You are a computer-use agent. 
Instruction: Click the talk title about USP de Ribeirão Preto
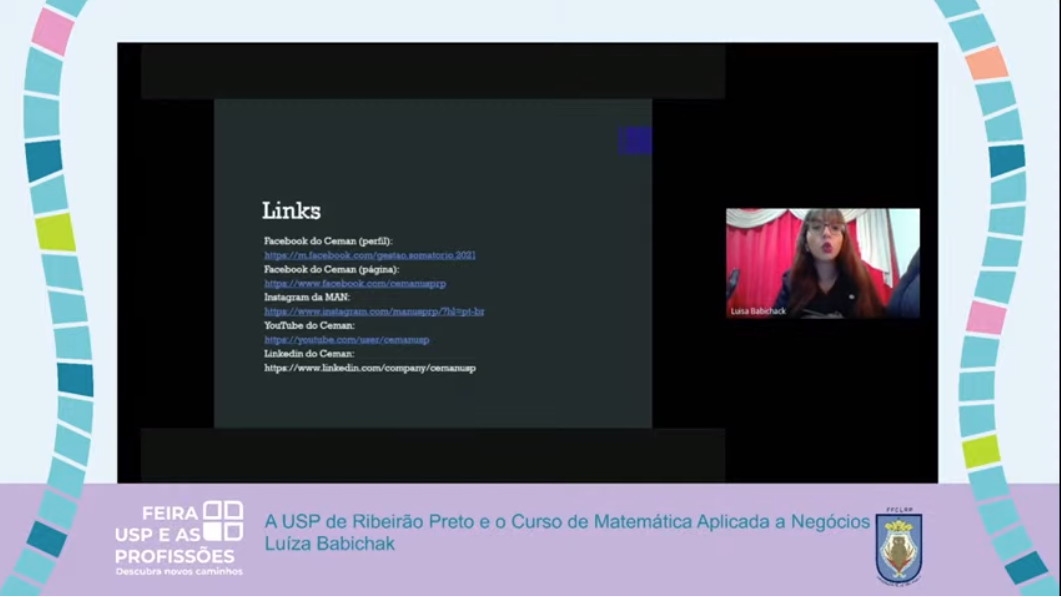[x=567, y=522]
